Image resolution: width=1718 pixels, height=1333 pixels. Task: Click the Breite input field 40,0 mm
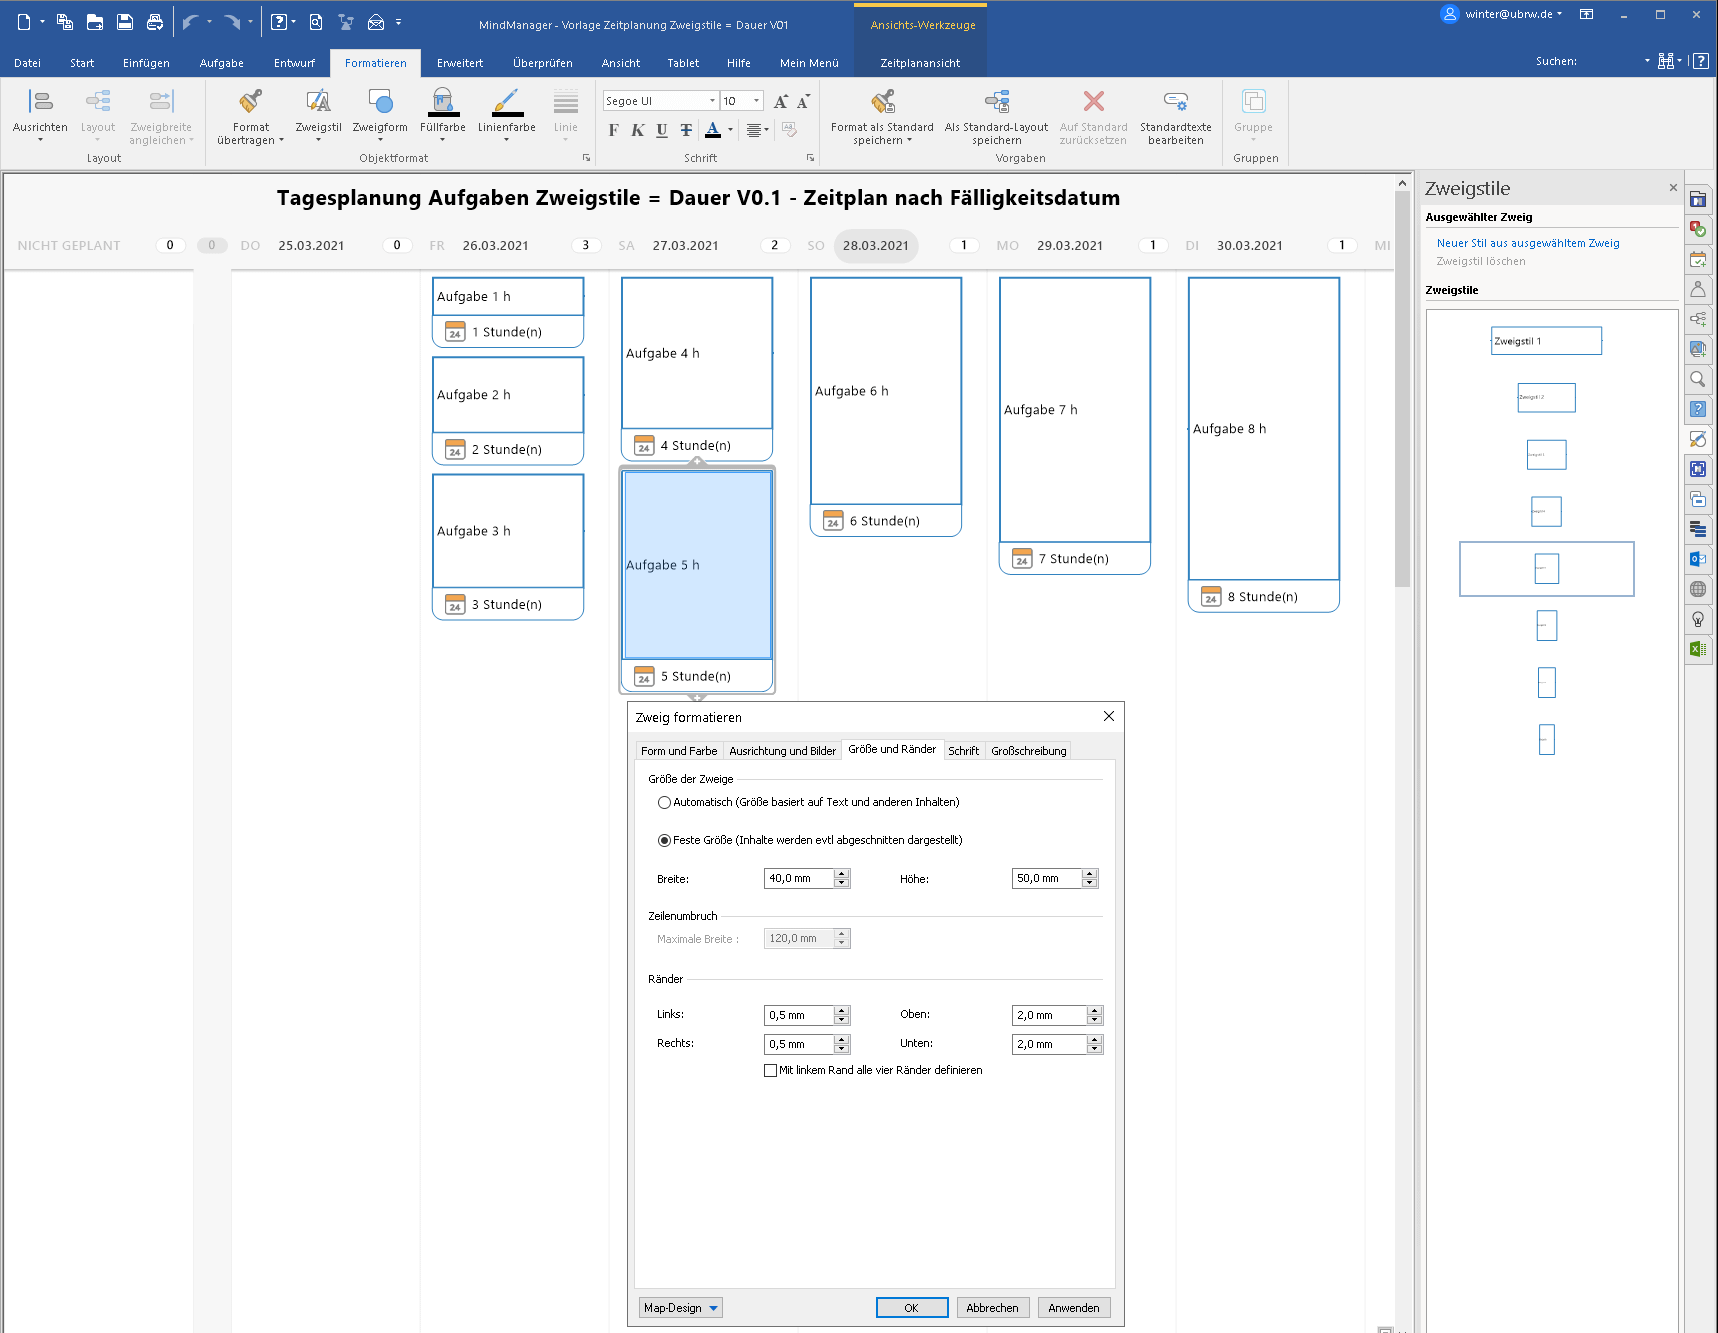799,878
